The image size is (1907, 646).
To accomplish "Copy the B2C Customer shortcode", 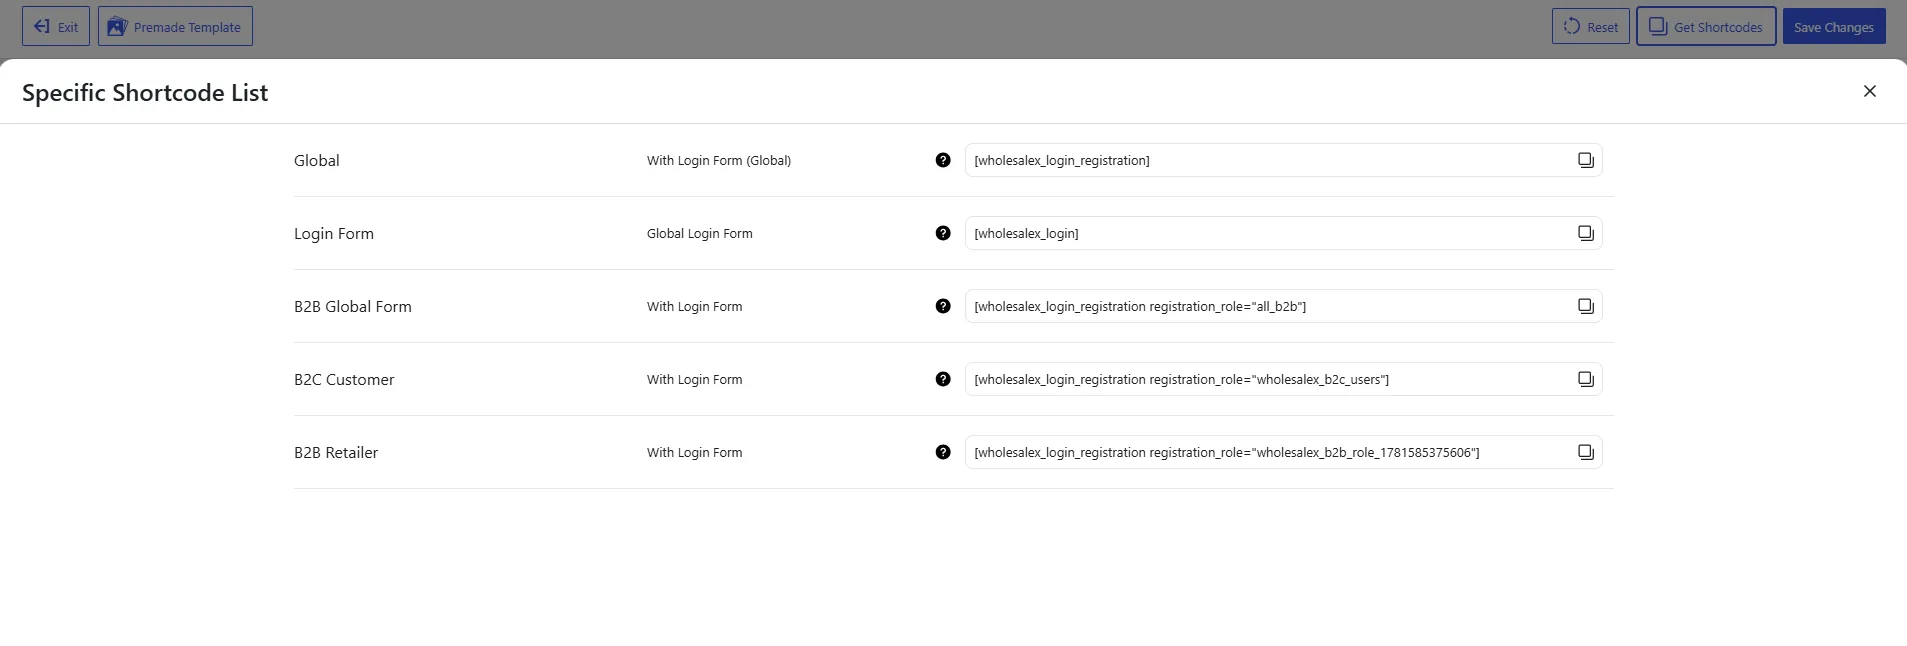I will 1585,379.
